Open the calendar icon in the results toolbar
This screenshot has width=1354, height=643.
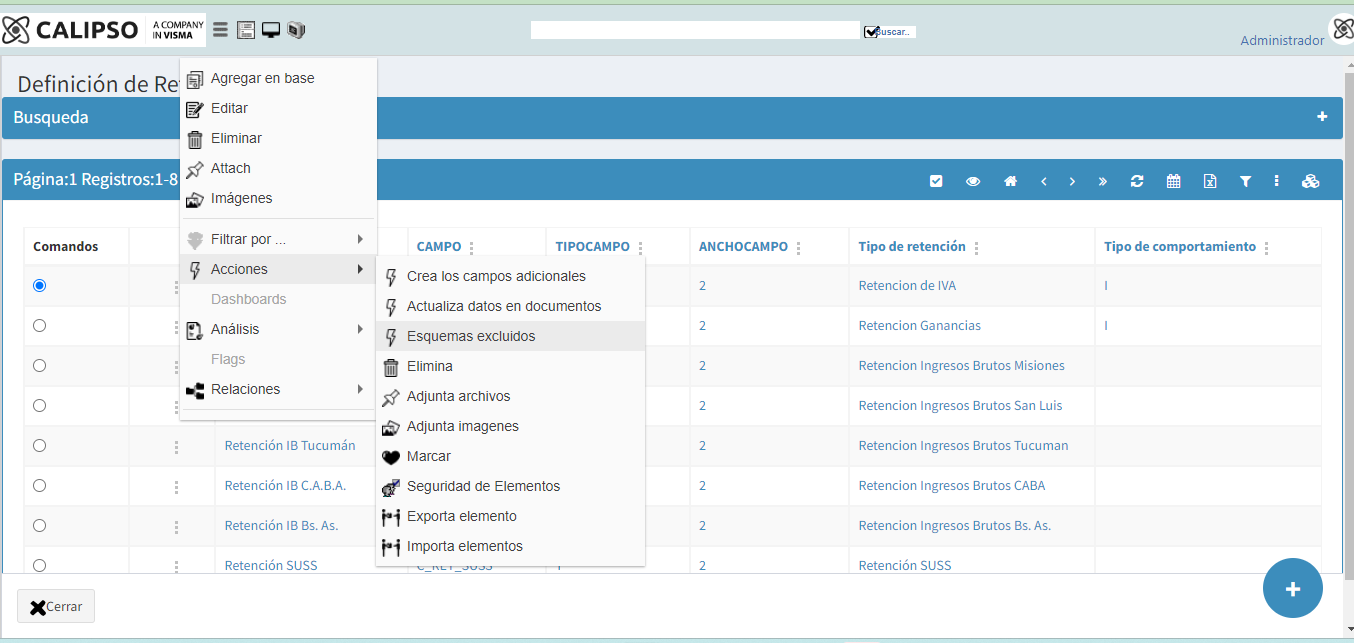(1174, 181)
